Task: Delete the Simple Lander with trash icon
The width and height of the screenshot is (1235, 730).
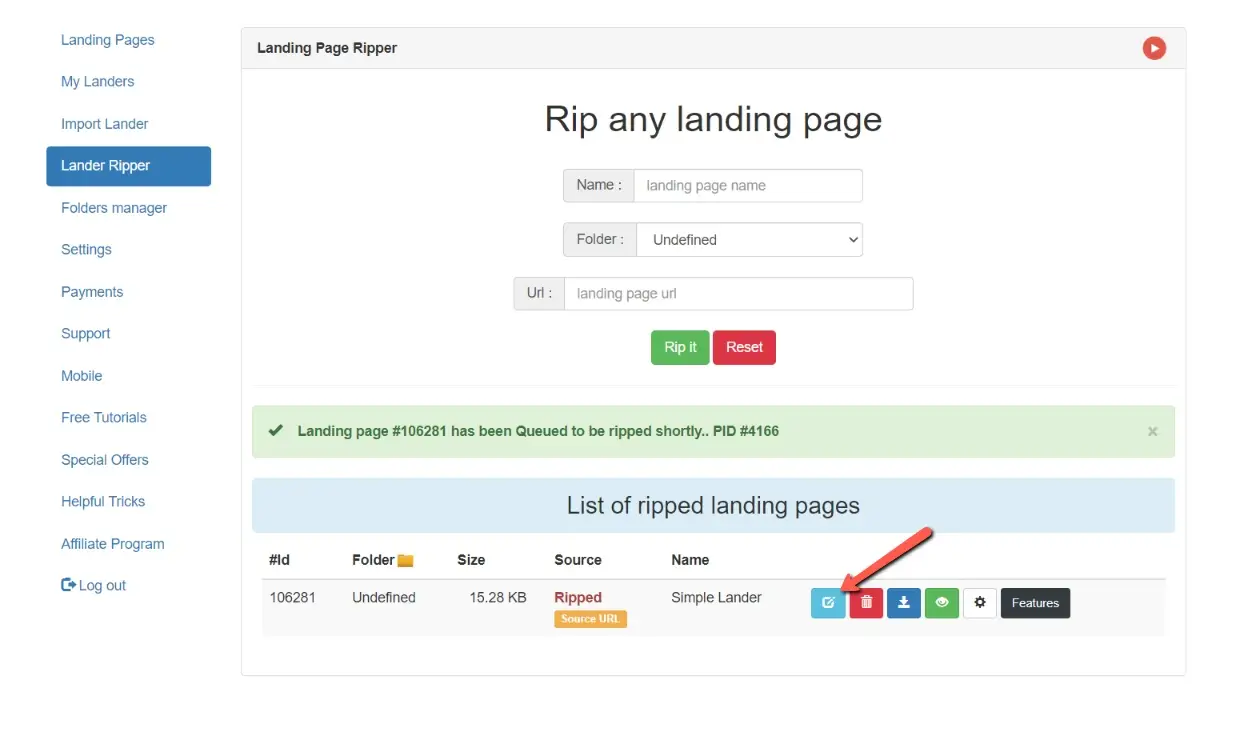Action: pyautogui.click(x=866, y=603)
